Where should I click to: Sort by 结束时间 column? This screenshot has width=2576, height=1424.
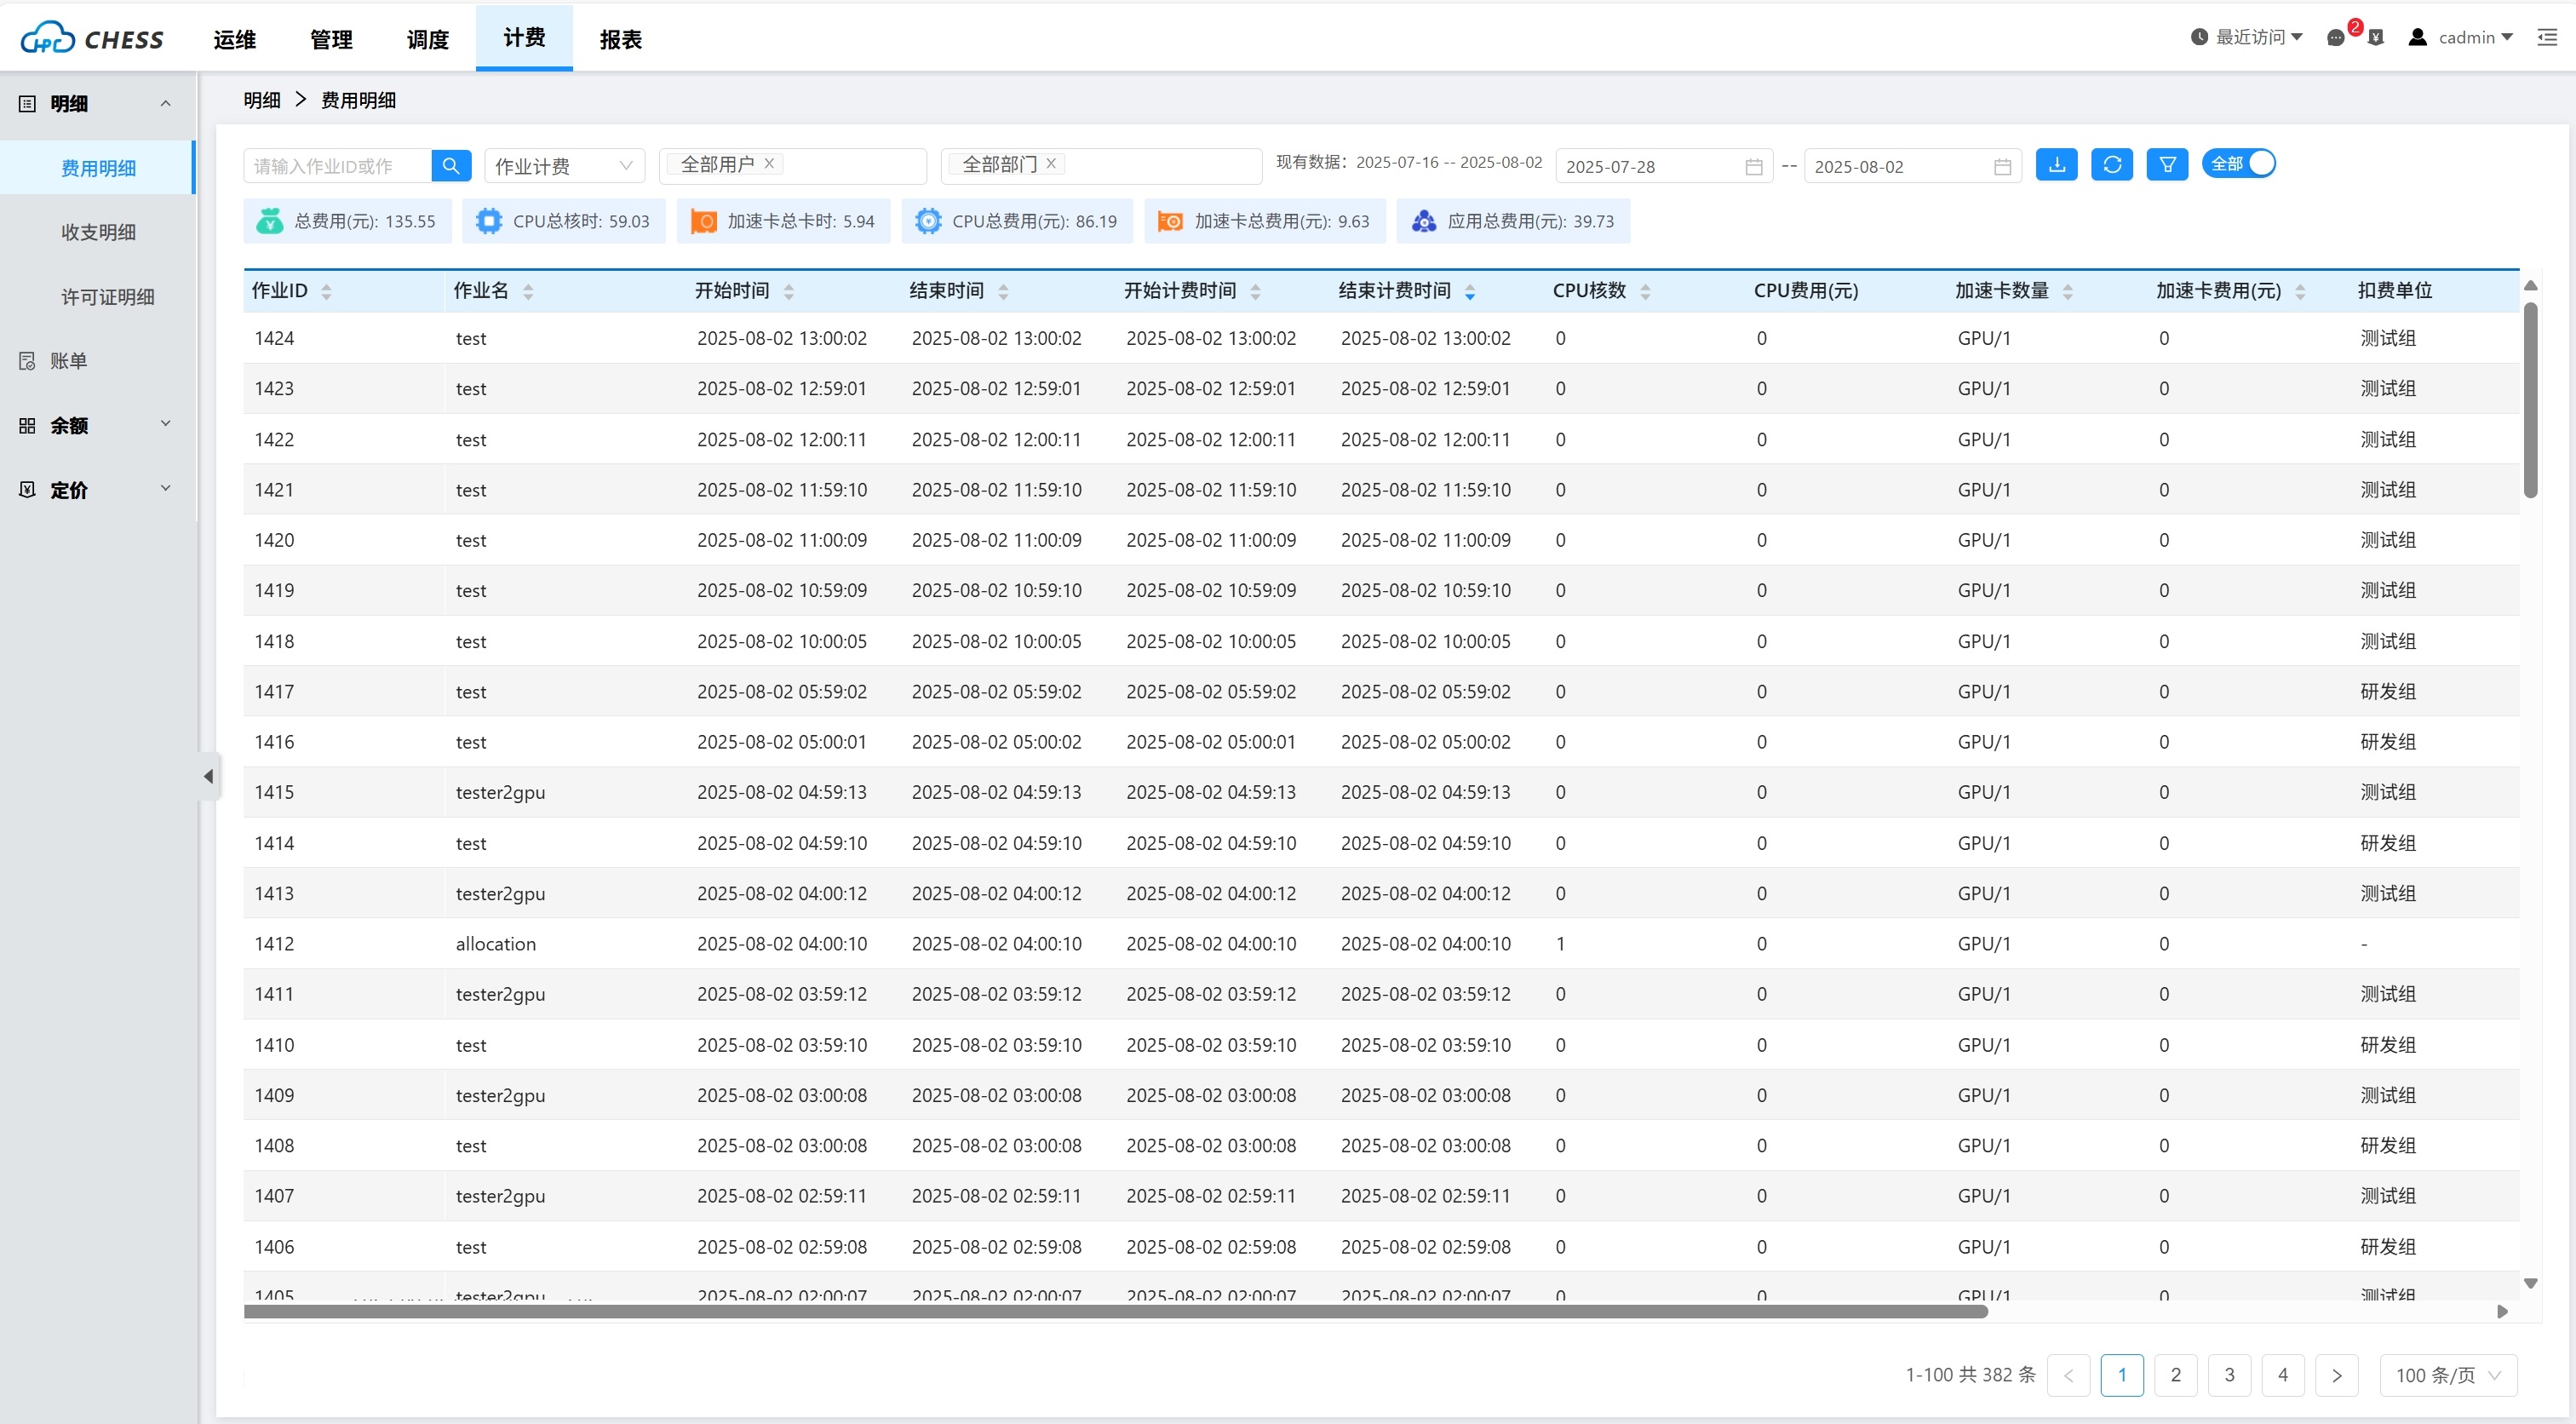pyautogui.click(x=1003, y=291)
